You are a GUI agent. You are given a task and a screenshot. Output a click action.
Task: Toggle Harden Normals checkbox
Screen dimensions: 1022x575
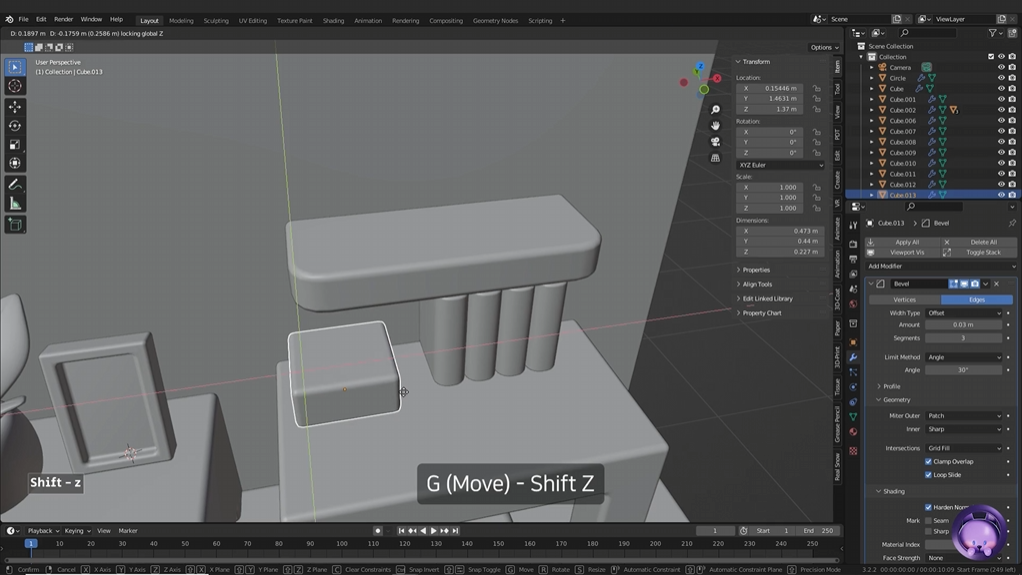pos(928,507)
